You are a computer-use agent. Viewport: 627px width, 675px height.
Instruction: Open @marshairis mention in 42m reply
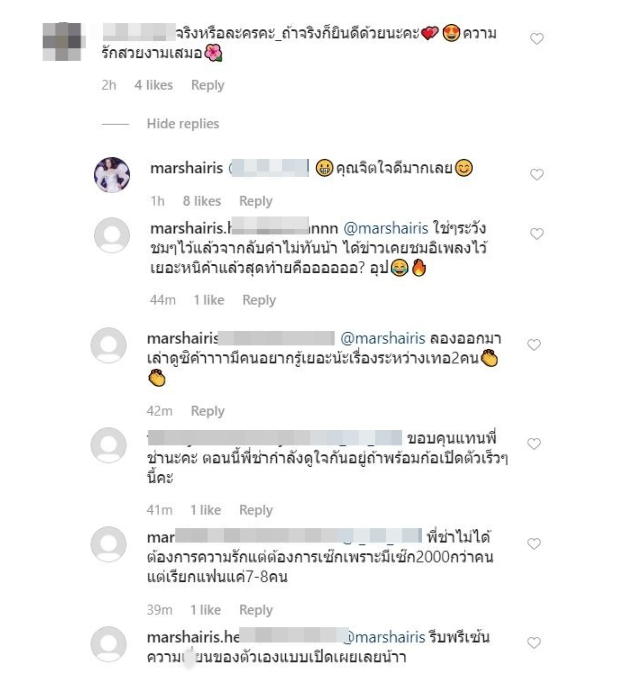point(383,339)
